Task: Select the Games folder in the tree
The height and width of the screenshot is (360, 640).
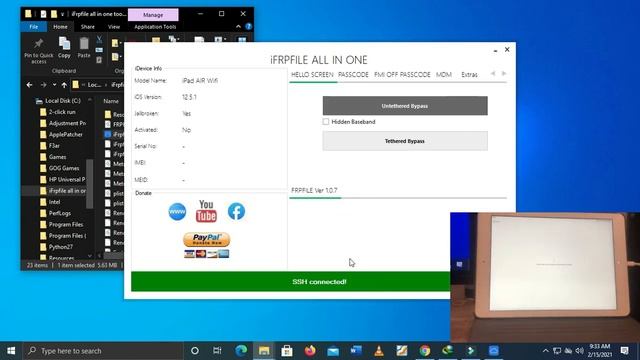Action: (x=58, y=157)
